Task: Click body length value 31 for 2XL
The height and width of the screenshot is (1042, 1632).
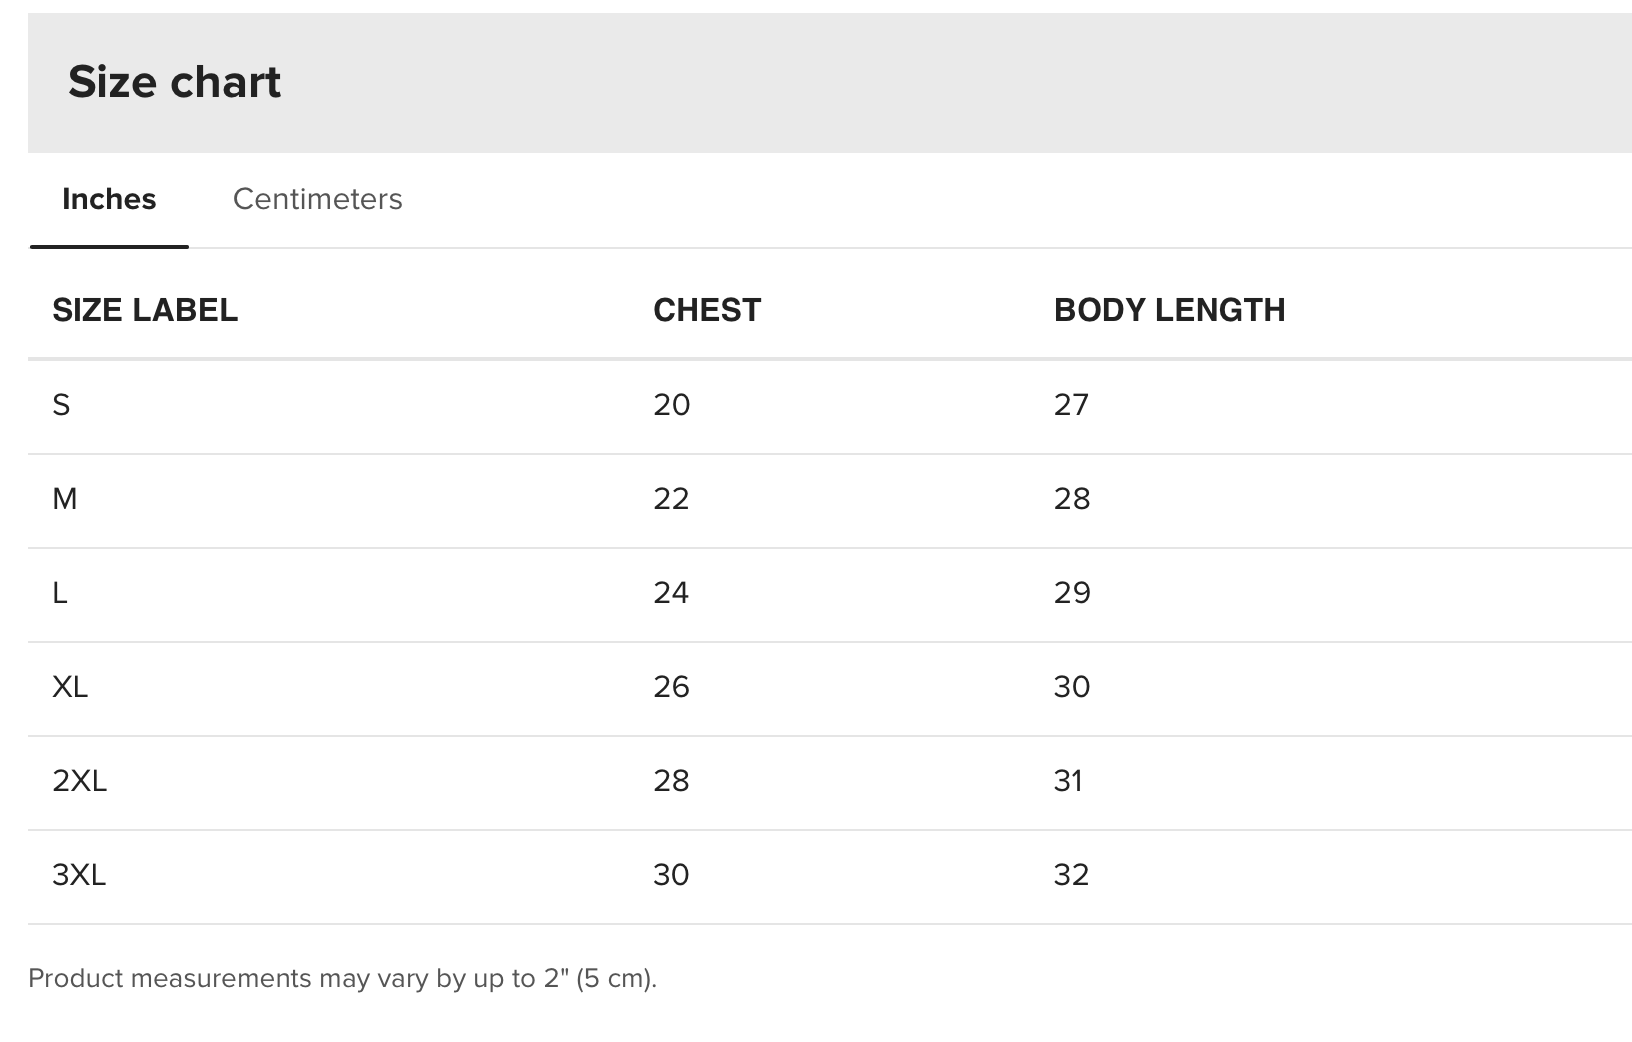Action: (1068, 781)
